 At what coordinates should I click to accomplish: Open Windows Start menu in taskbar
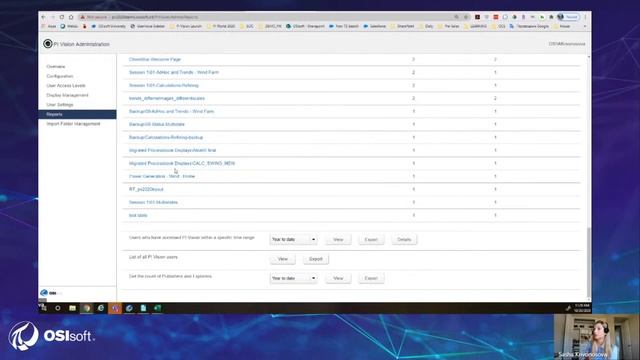(43, 308)
